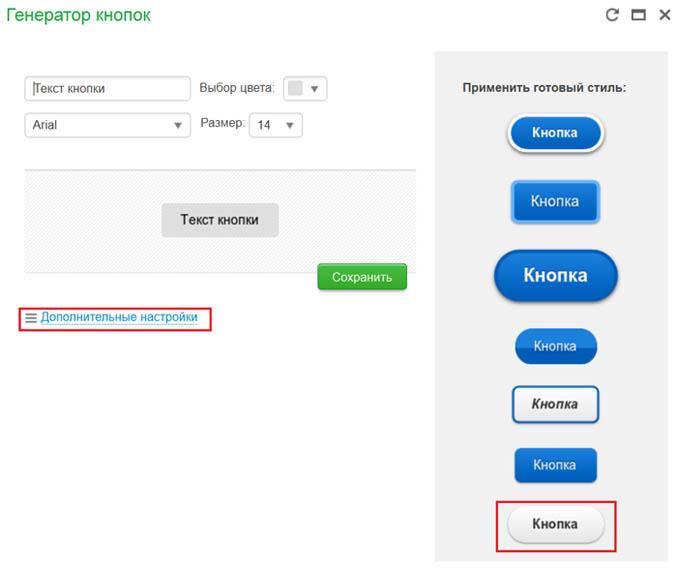Select the light gray pill Кнопка style

point(555,524)
